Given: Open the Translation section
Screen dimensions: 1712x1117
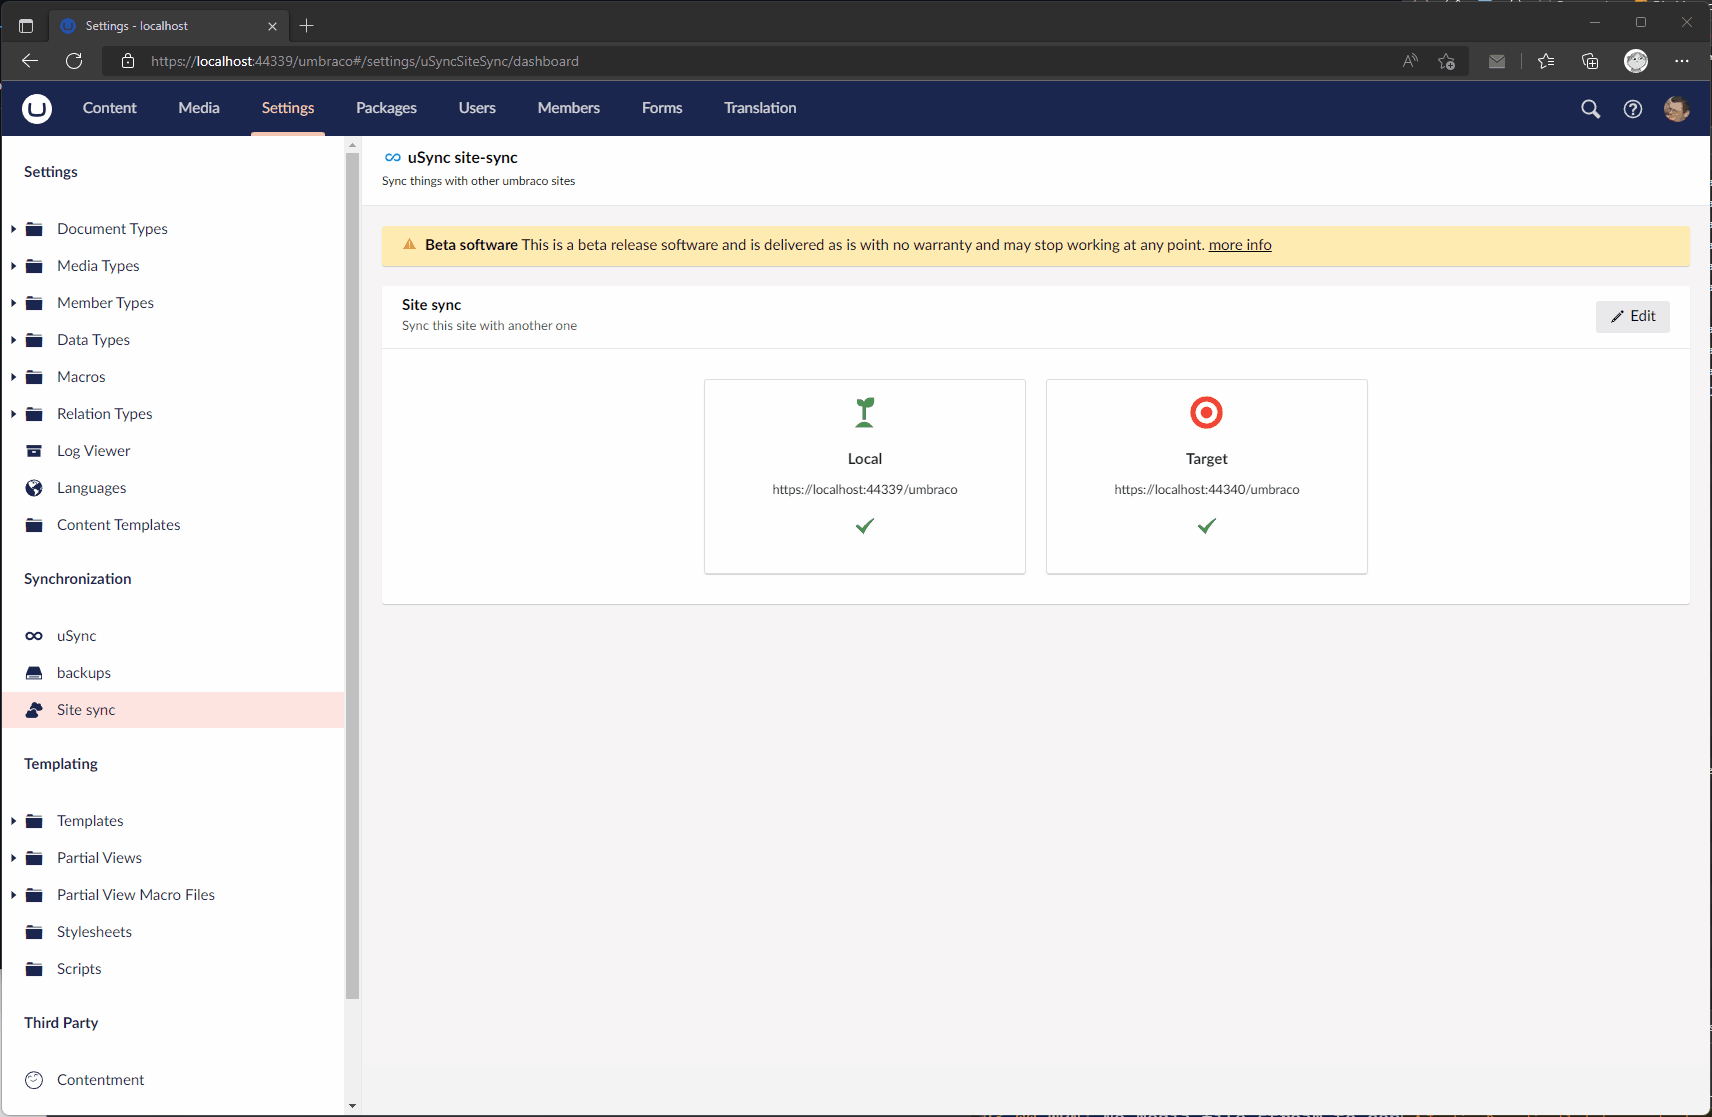Looking at the screenshot, I should tap(760, 108).
